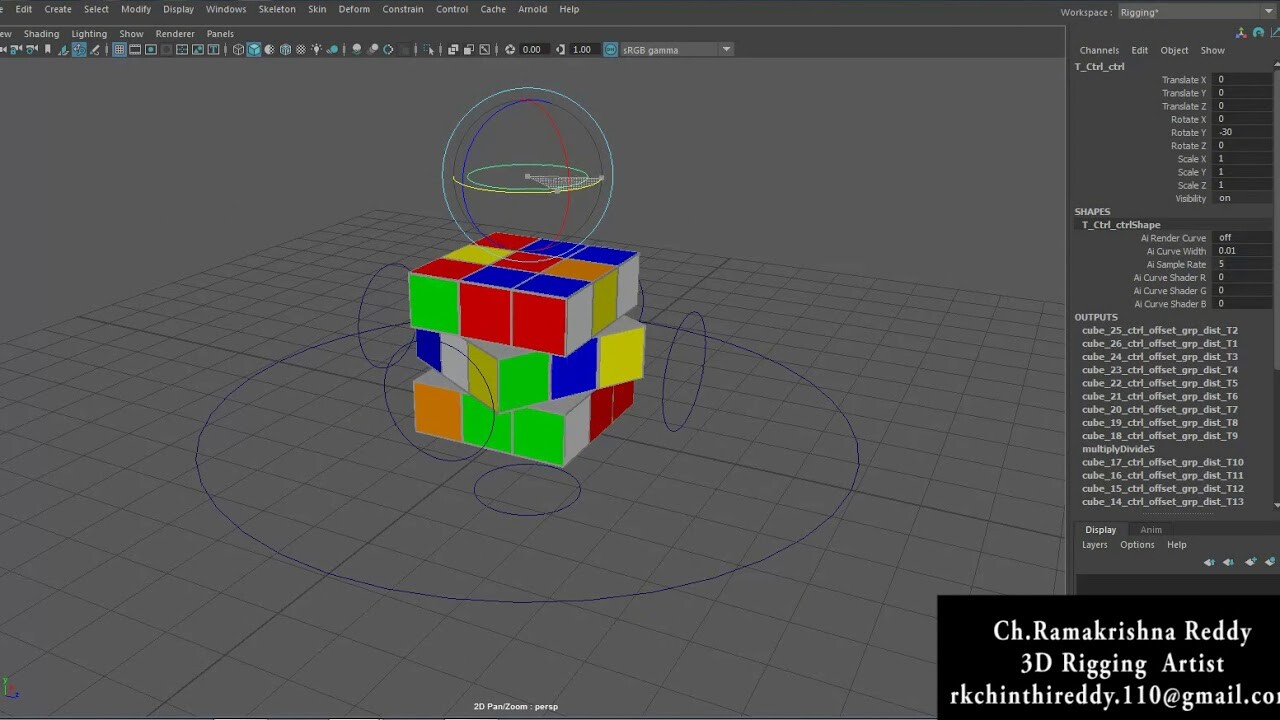Open the sRGB gamma color management dropdown
The width and height of the screenshot is (1280, 720).
tap(724, 49)
